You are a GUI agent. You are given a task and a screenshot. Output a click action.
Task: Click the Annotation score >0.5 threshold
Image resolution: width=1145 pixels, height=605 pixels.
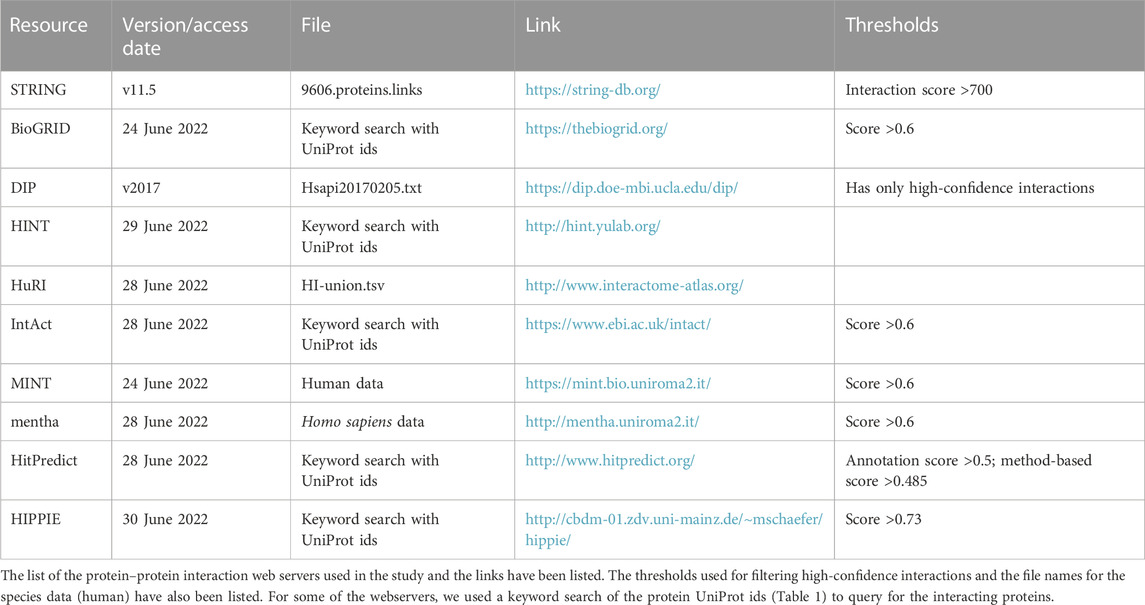(x=968, y=471)
